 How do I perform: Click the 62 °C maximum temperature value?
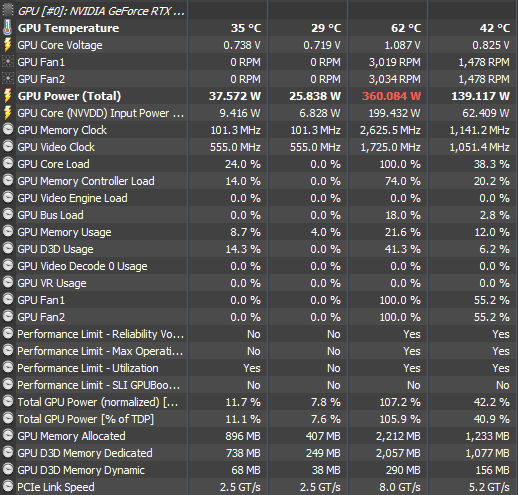406,28
